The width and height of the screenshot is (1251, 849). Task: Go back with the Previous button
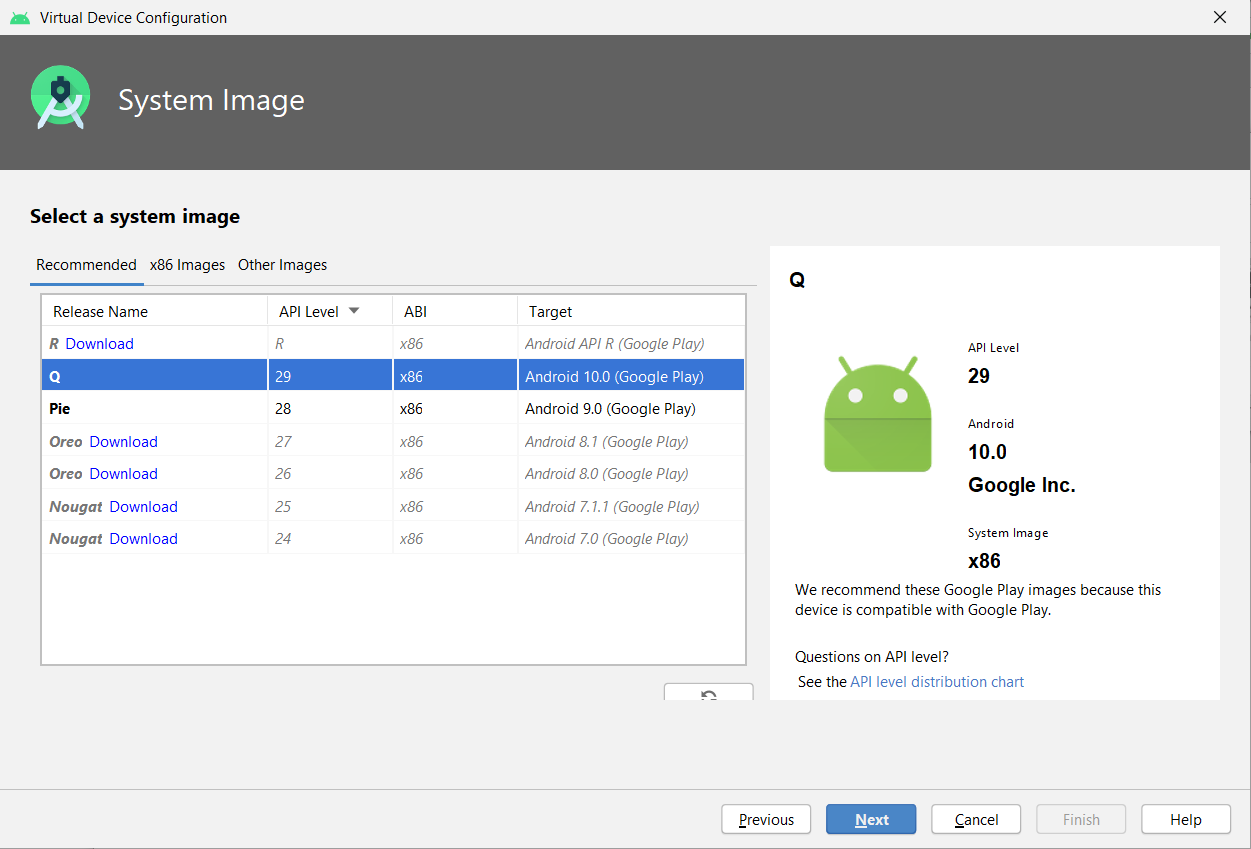(x=766, y=820)
